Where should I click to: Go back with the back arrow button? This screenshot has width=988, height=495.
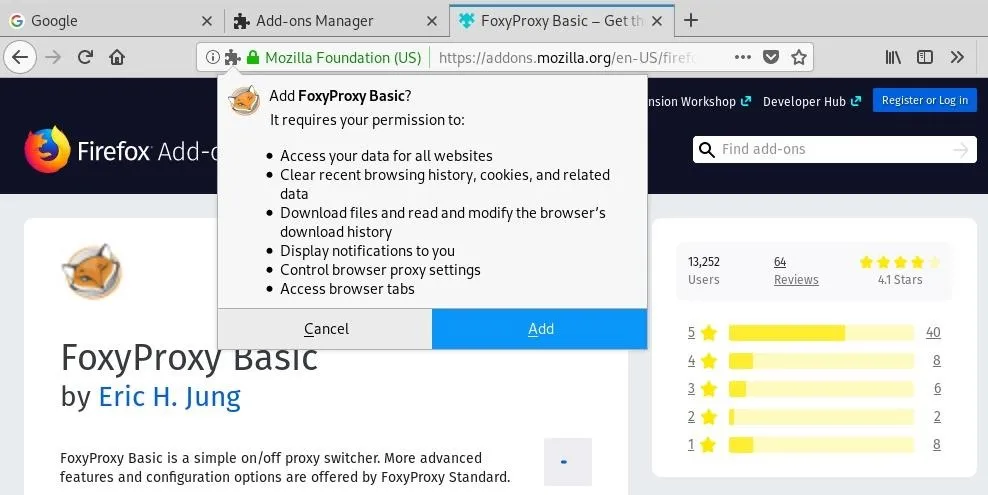(20, 57)
